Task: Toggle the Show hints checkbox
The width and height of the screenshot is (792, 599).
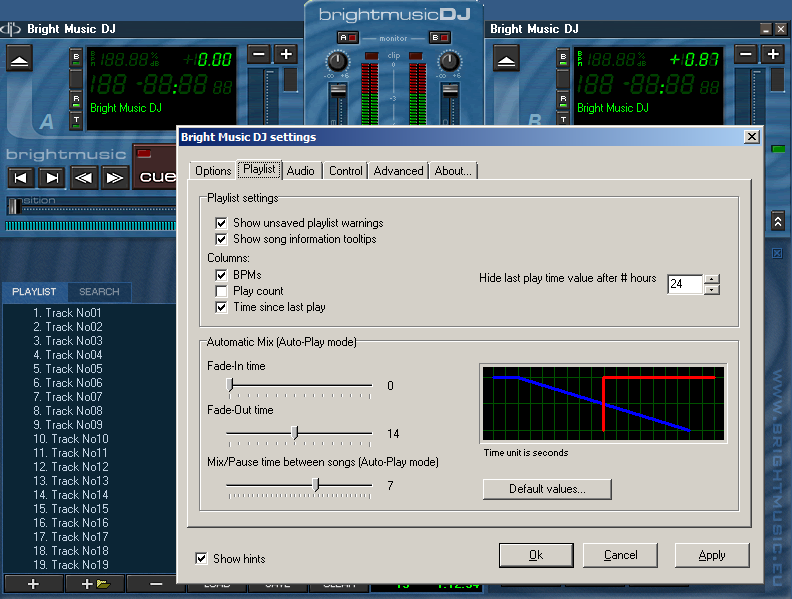Action: pos(201,558)
